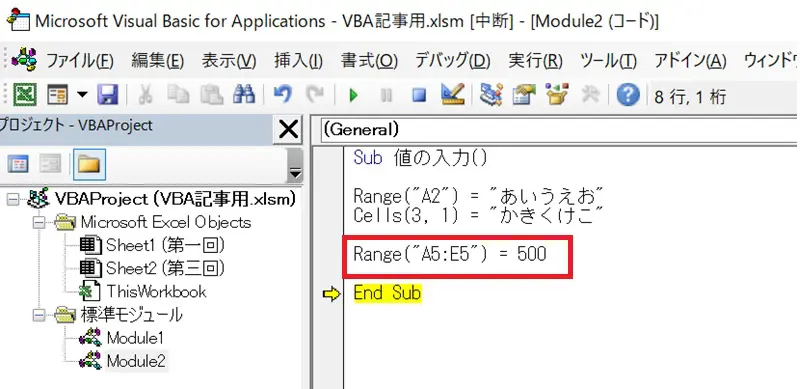Open the デバッグ(D) menu
Screen dimensions: 800x389
click(x=453, y=61)
